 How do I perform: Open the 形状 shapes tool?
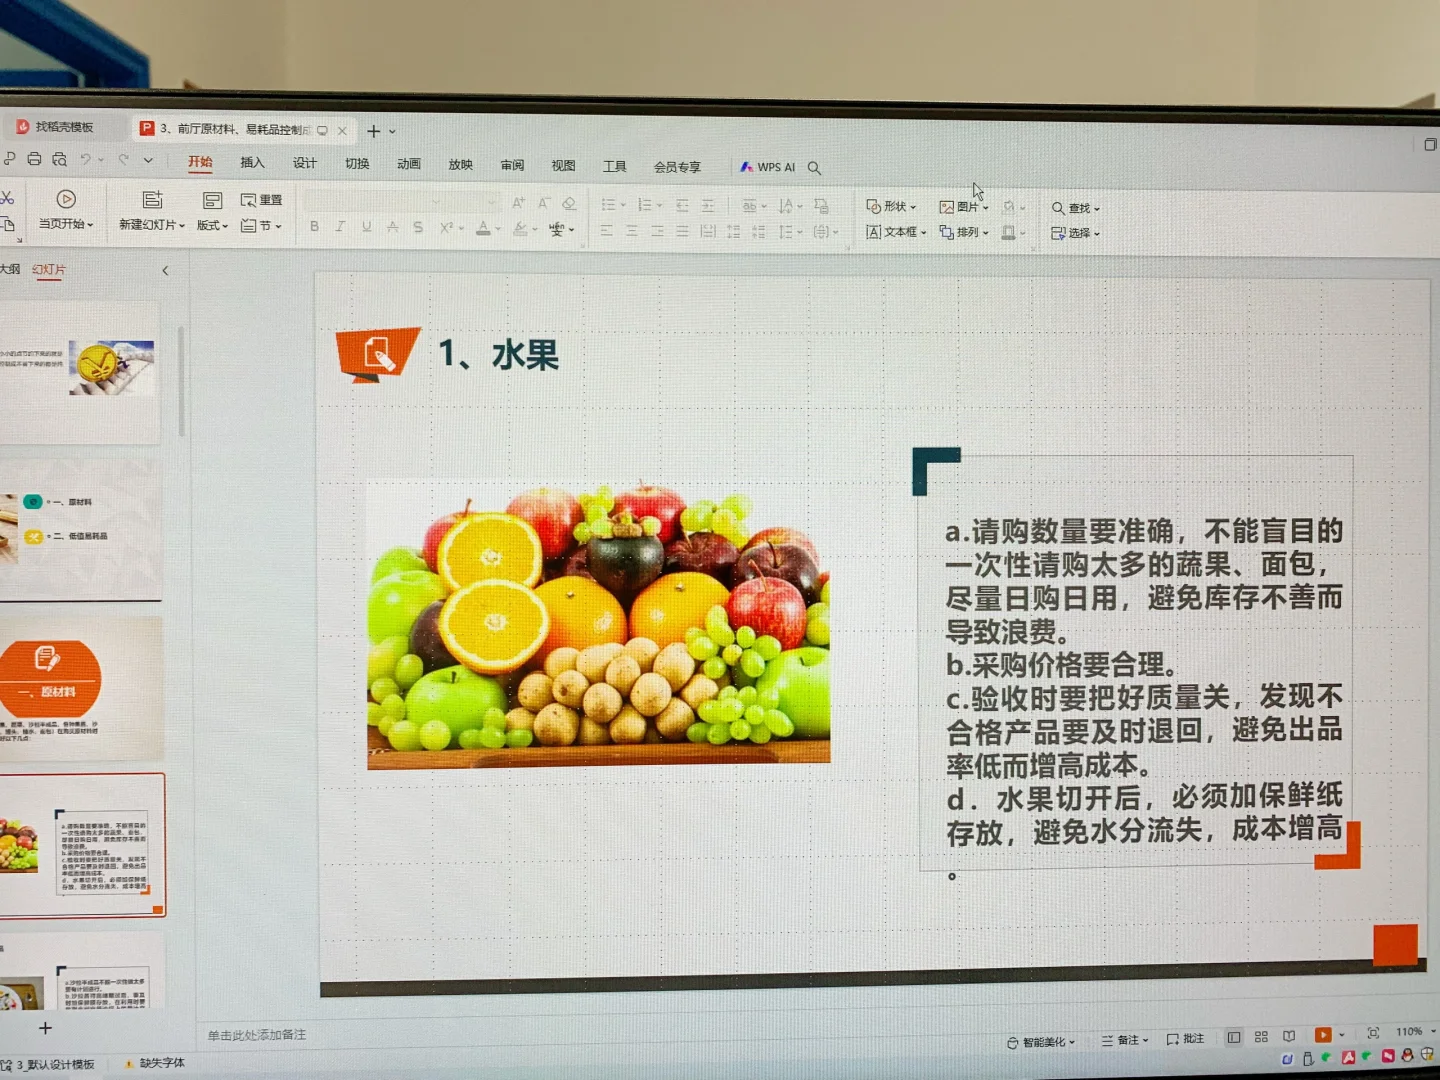890,206
